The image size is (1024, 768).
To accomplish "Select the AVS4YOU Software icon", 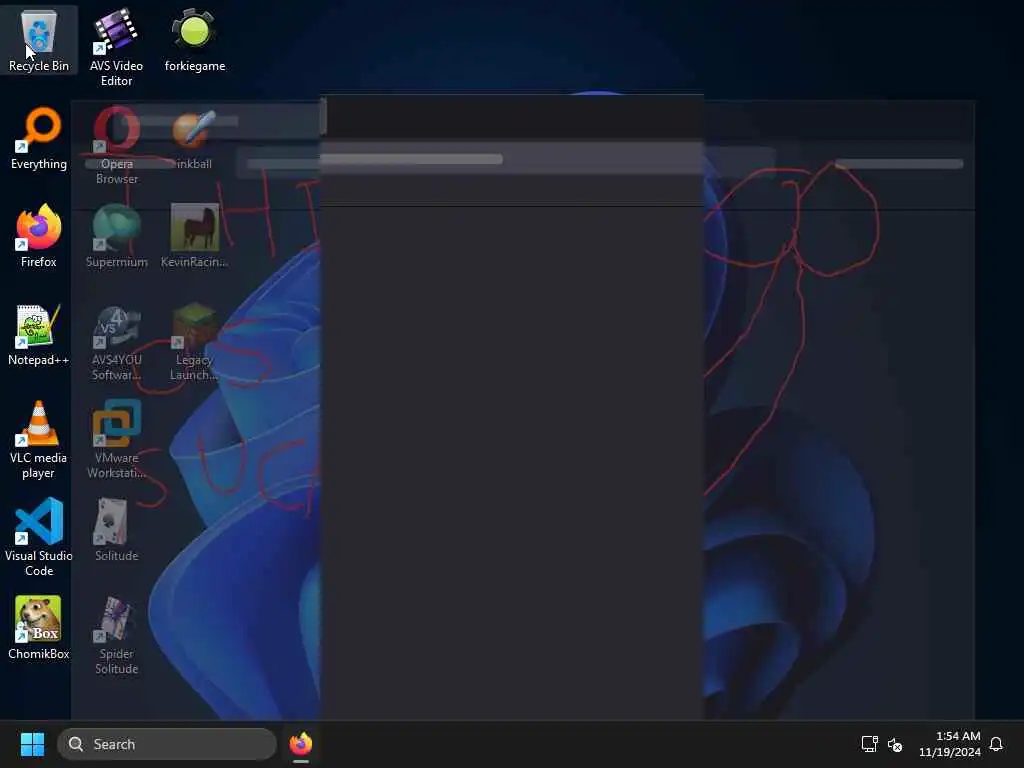I will coord(116,342).
